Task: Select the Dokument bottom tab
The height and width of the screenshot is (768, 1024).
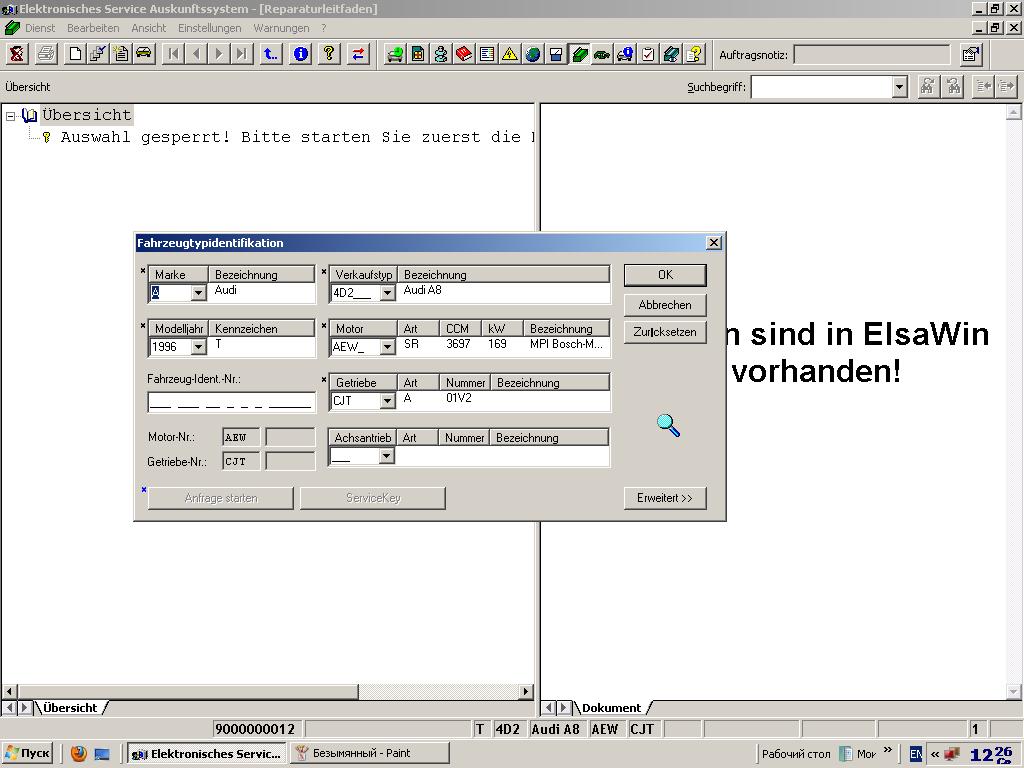Action: click(x=611, y=708)
